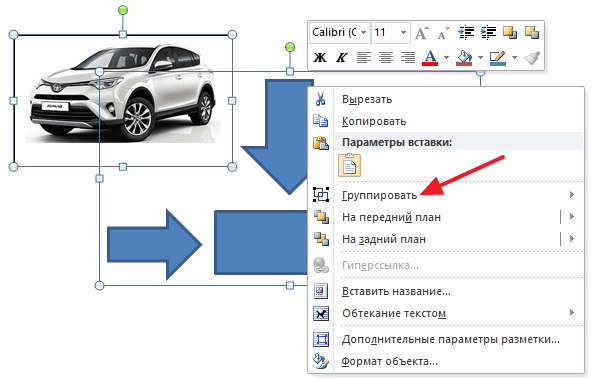Viewport: 592px width, 380px height.
Task: Open Формат объекта menu item
Action: [x=446, y=361]
